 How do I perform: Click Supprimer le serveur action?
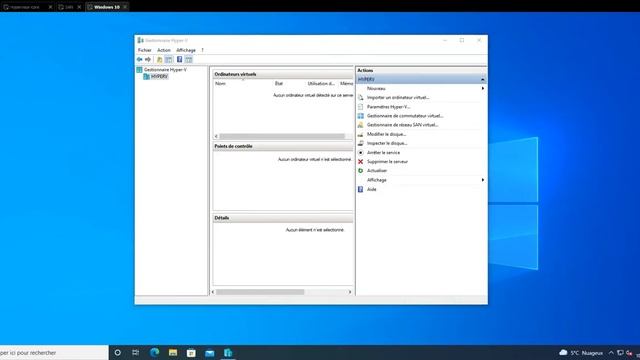pyautogui.click(x=387, y=162)
